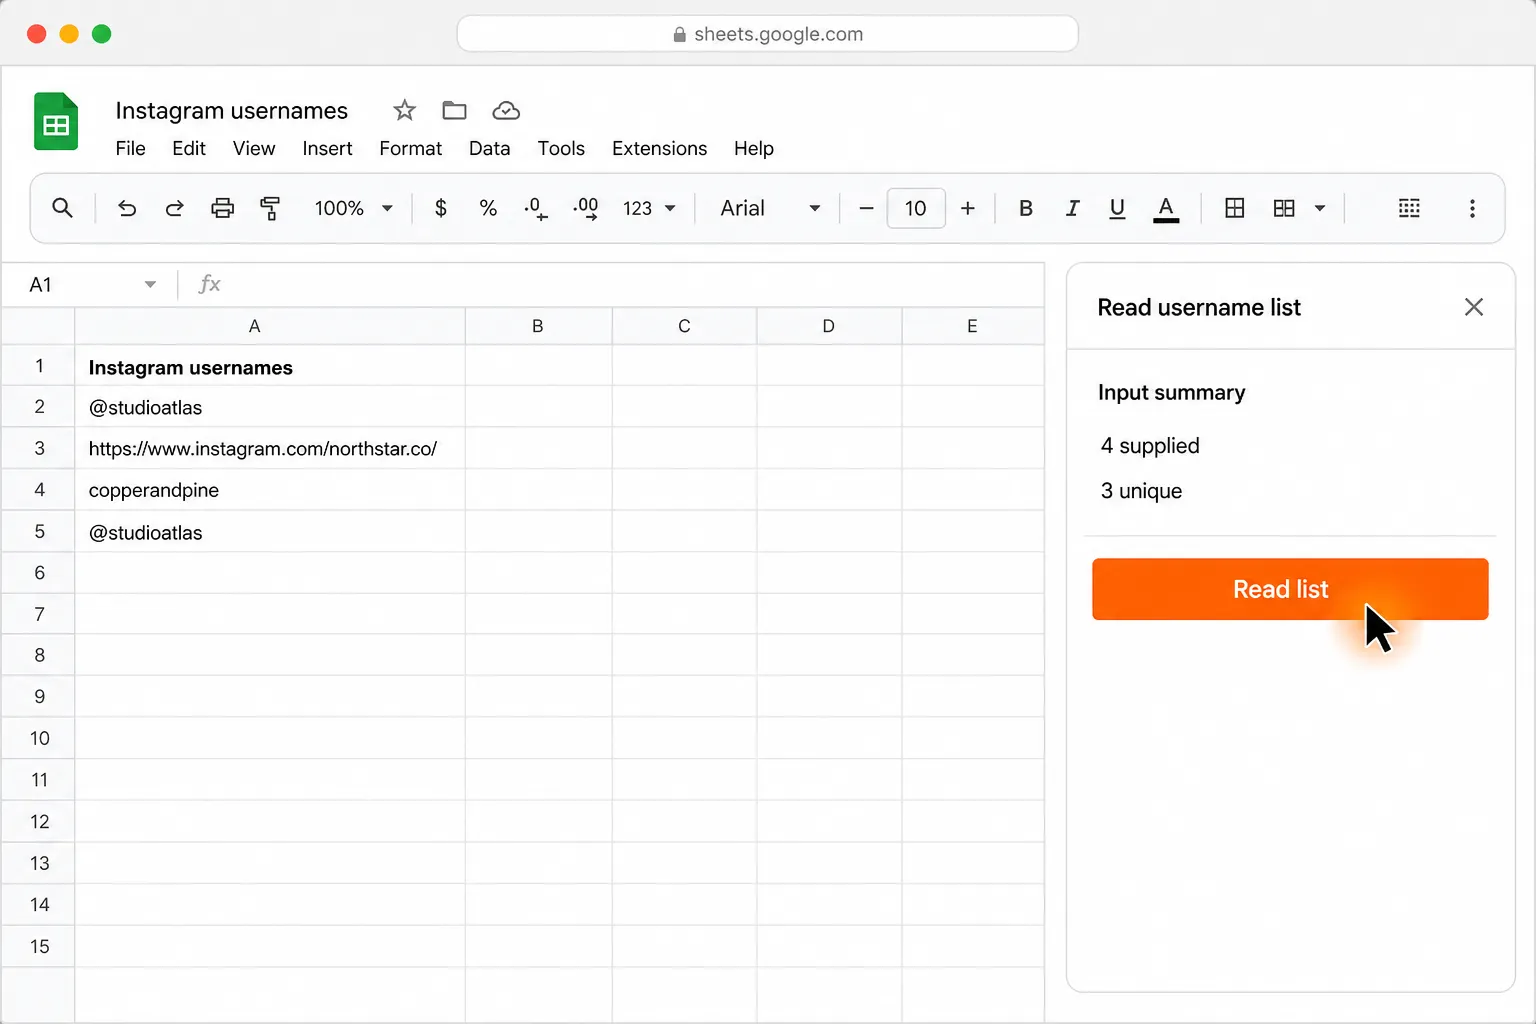Open the 123 number format dropdown
The image size is (1536, 1024).
(650, 208)
